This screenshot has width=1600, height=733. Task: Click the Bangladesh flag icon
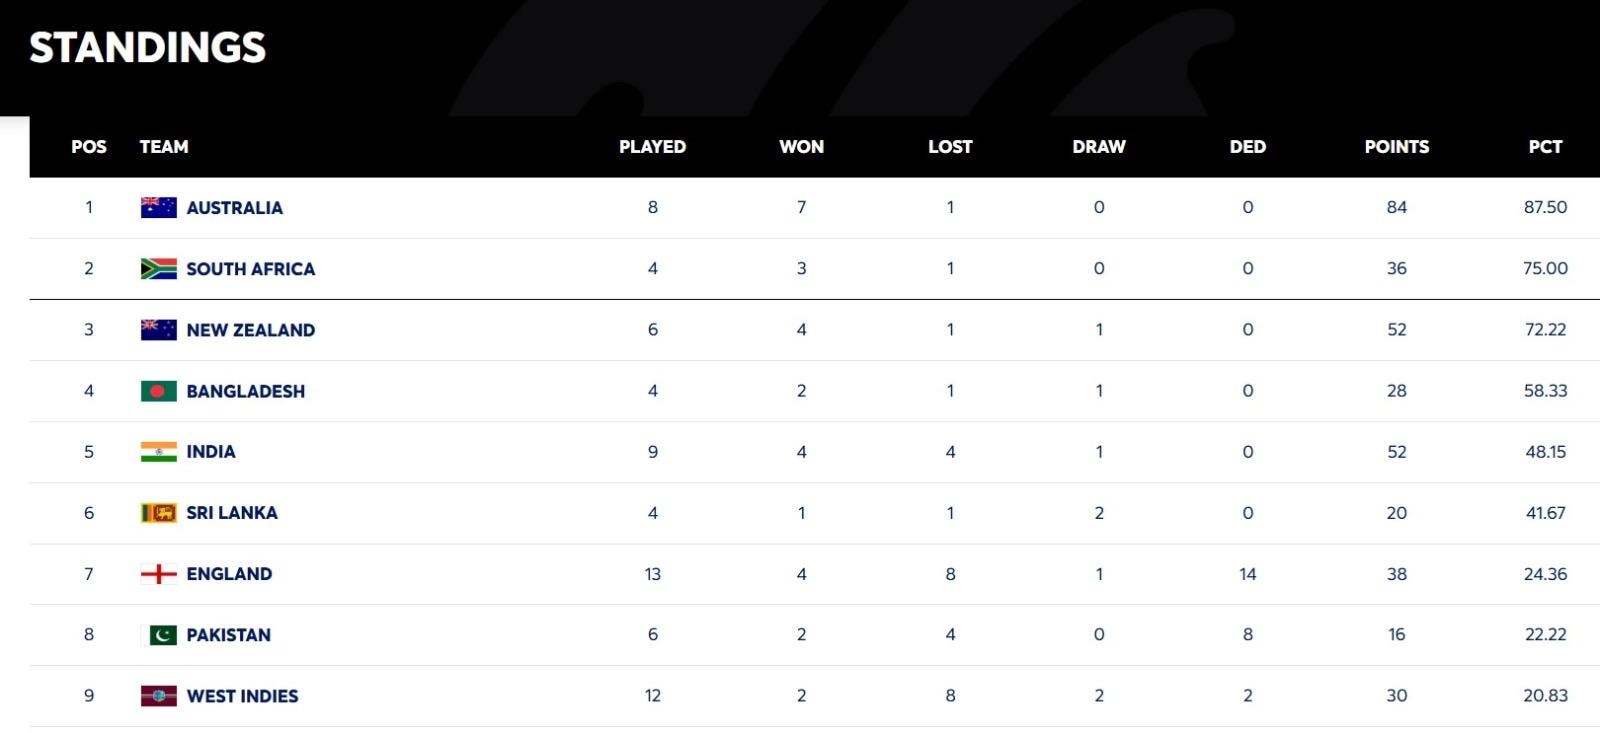point(159,391)
